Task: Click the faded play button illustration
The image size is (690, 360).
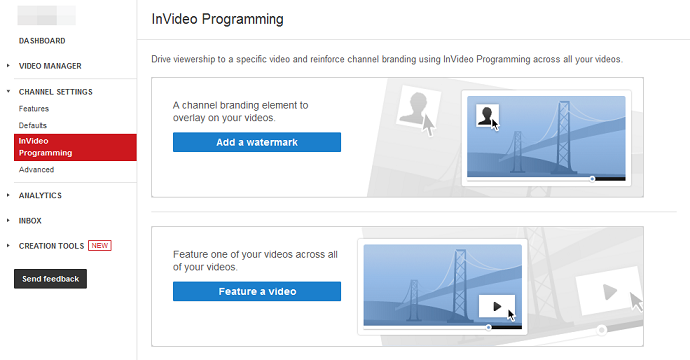Action: tap(609, 291)
